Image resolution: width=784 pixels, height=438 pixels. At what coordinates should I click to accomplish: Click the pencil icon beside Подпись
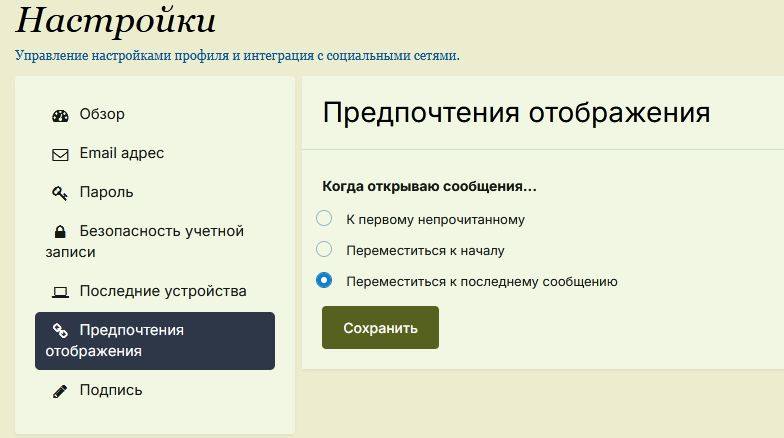(60, 391)
